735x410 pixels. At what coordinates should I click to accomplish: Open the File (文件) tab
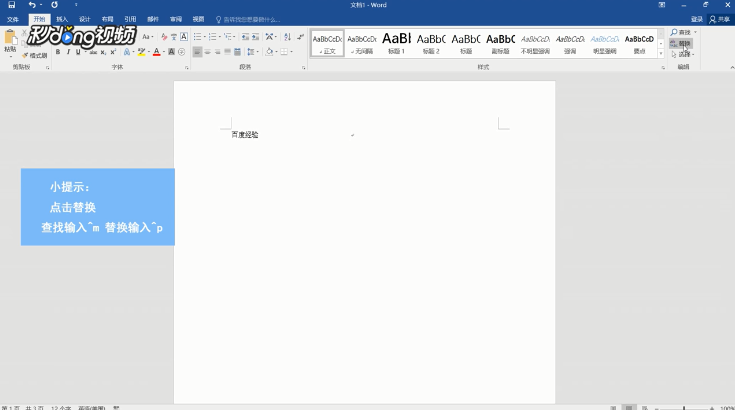[x=13, y=19]
